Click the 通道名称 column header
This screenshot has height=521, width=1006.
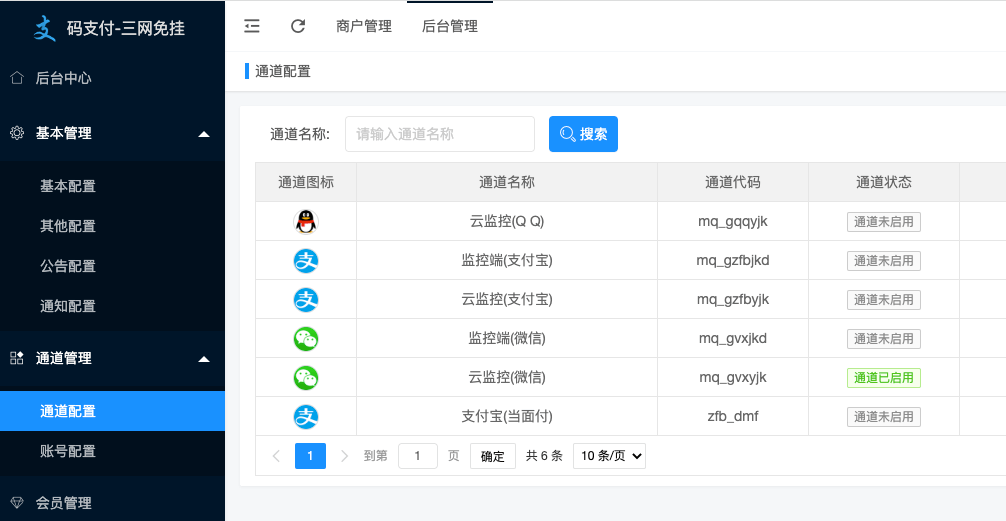pos(507,182)
